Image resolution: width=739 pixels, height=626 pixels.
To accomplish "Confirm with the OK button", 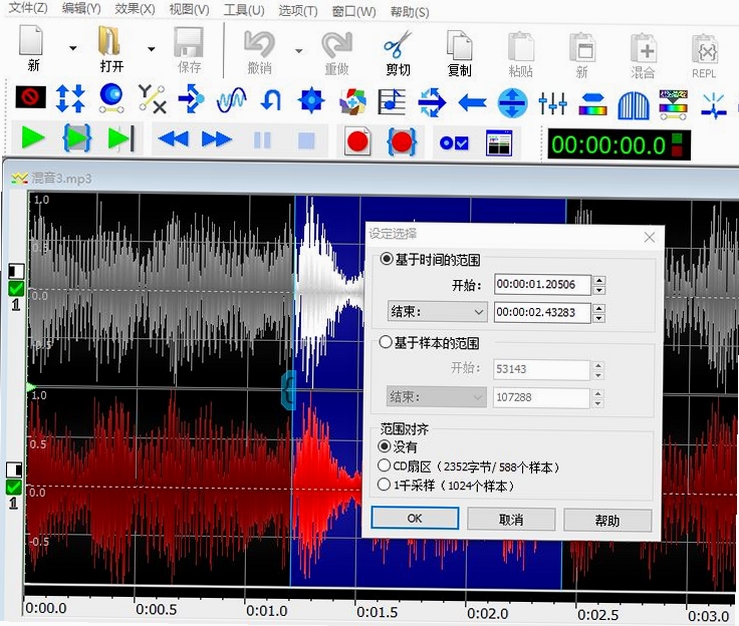I will [x=415, y=518].
